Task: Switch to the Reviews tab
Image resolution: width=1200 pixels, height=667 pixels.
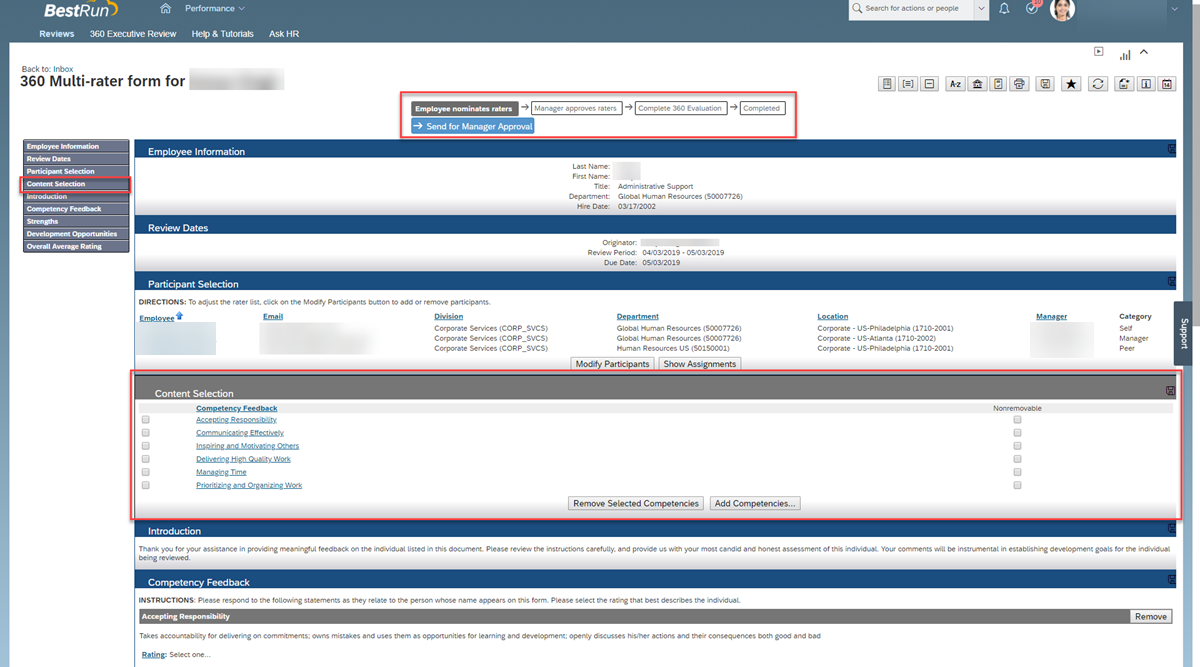Action: tap(57, 34)
